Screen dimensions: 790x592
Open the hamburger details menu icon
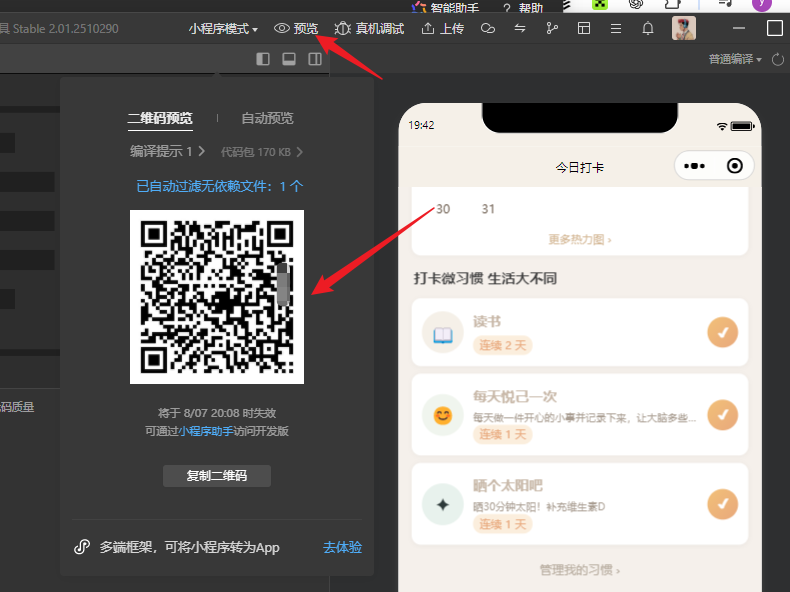(616, 29)
